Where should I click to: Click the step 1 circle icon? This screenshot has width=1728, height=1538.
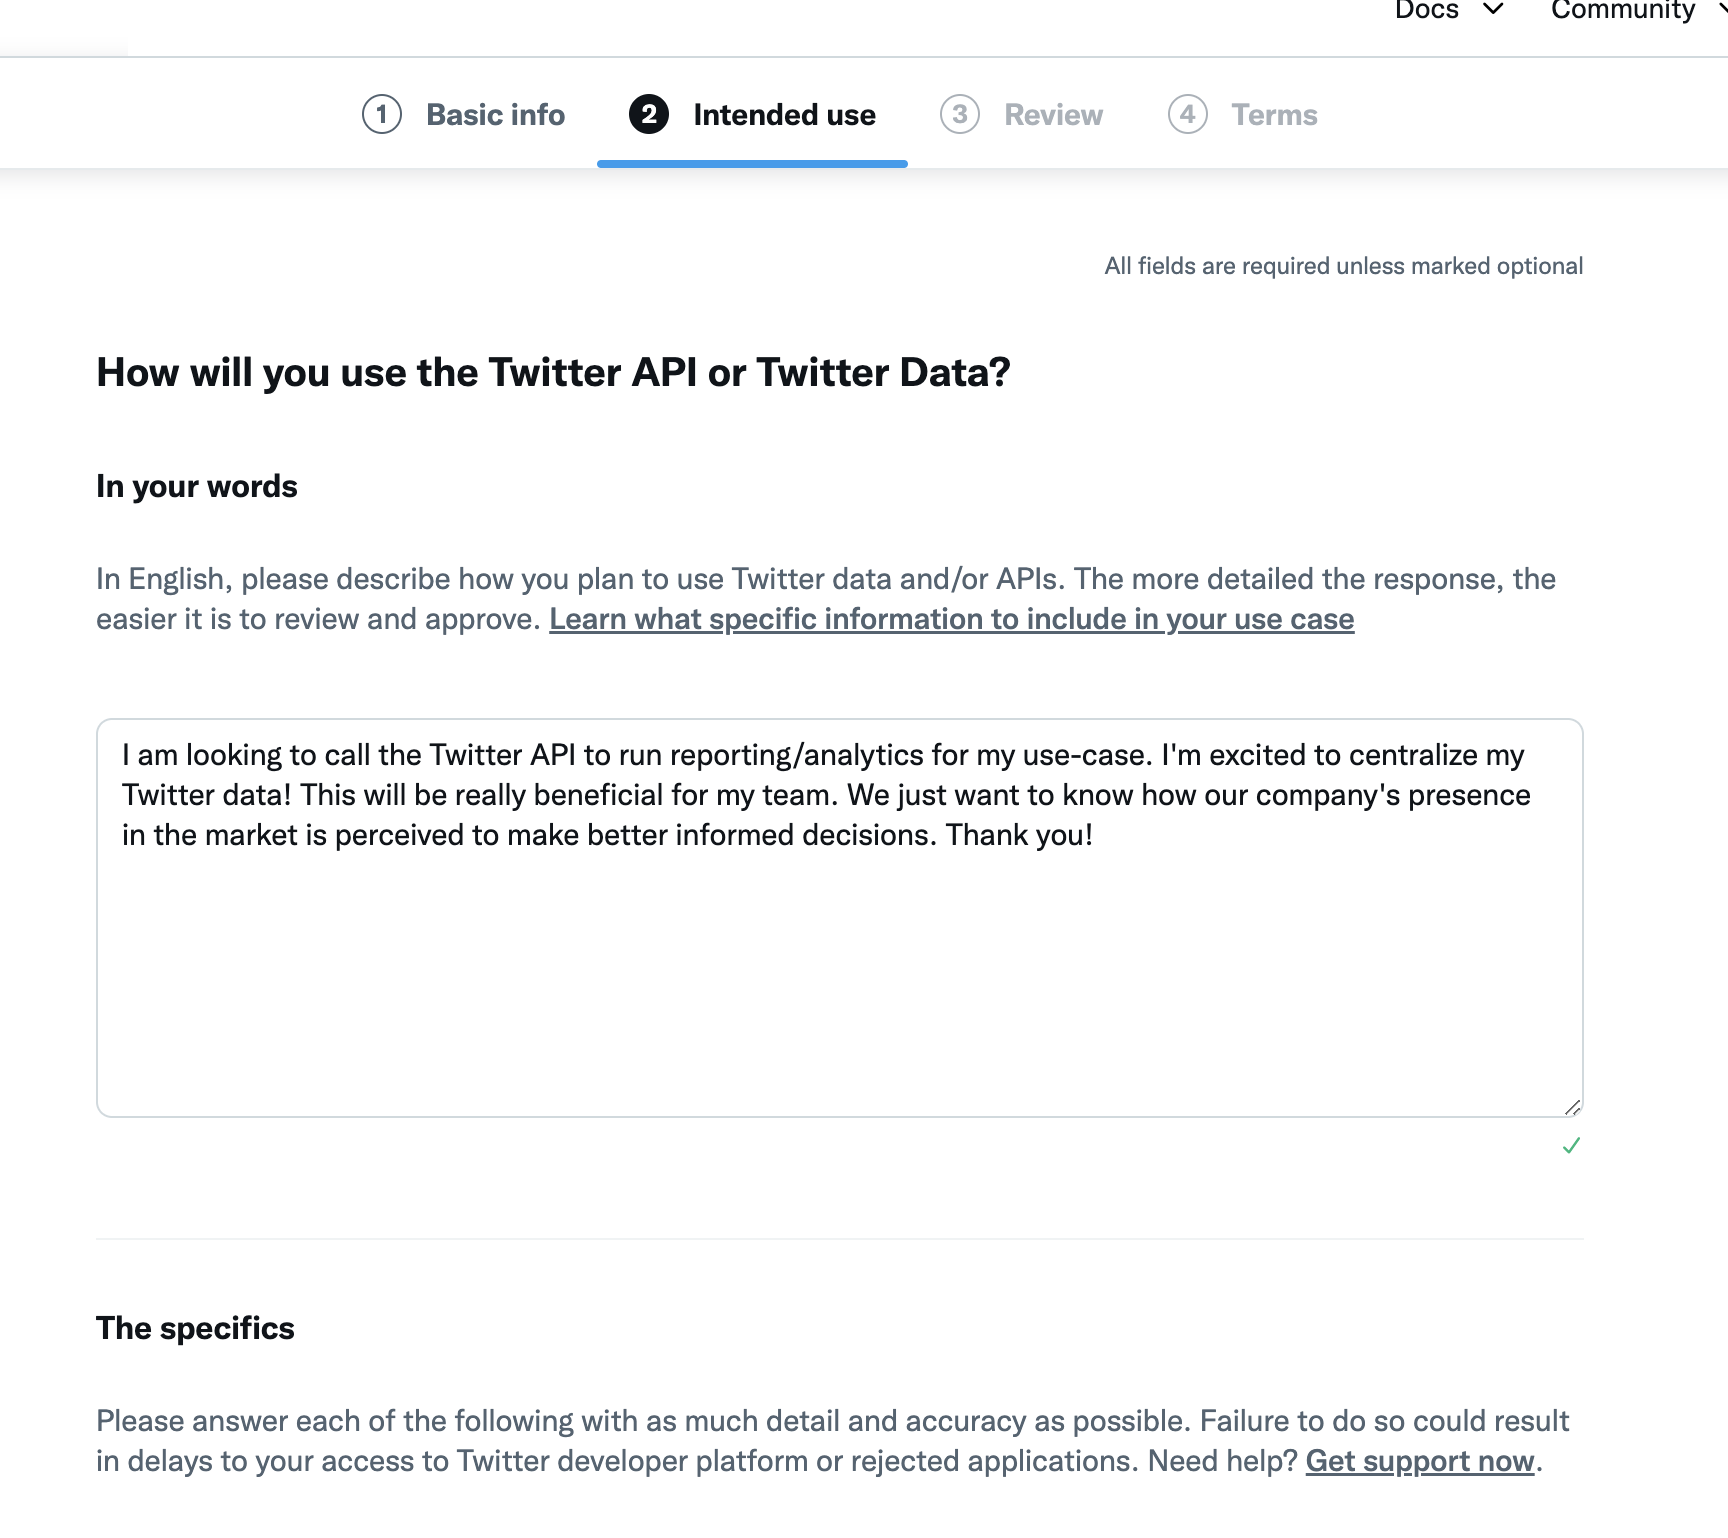click(x=381, y=114)
